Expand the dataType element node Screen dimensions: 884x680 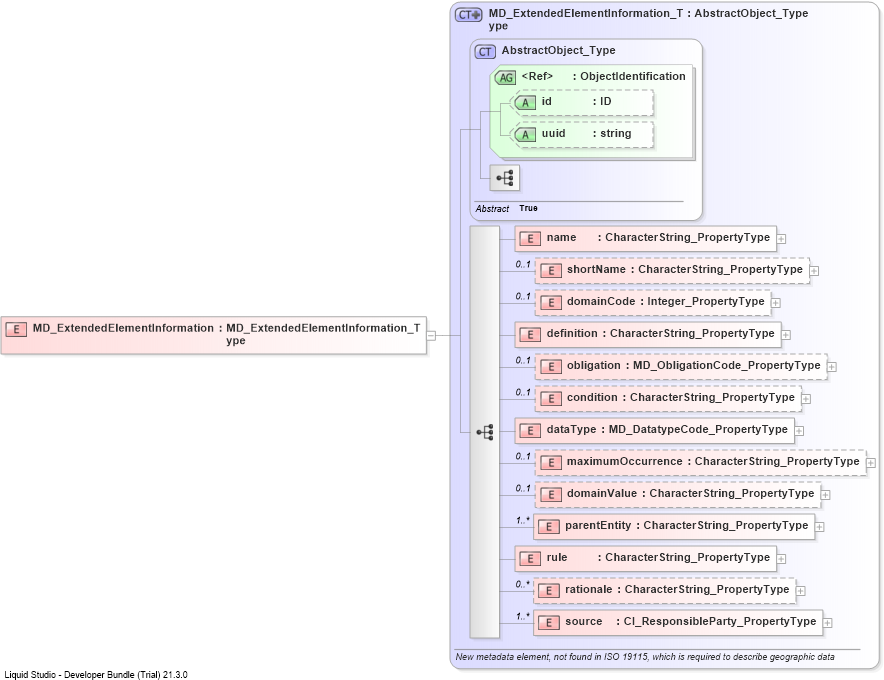point(799,431)
